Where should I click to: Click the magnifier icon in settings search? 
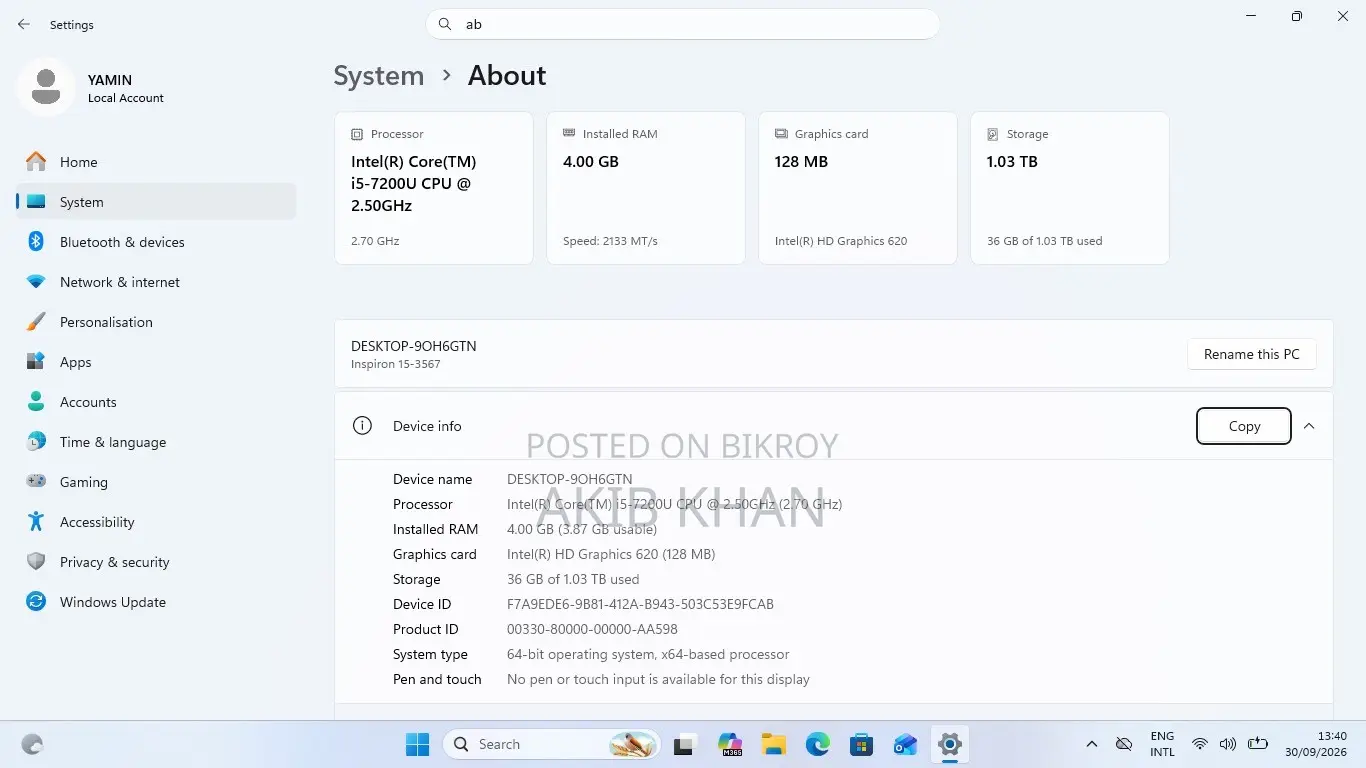point(445,24)
